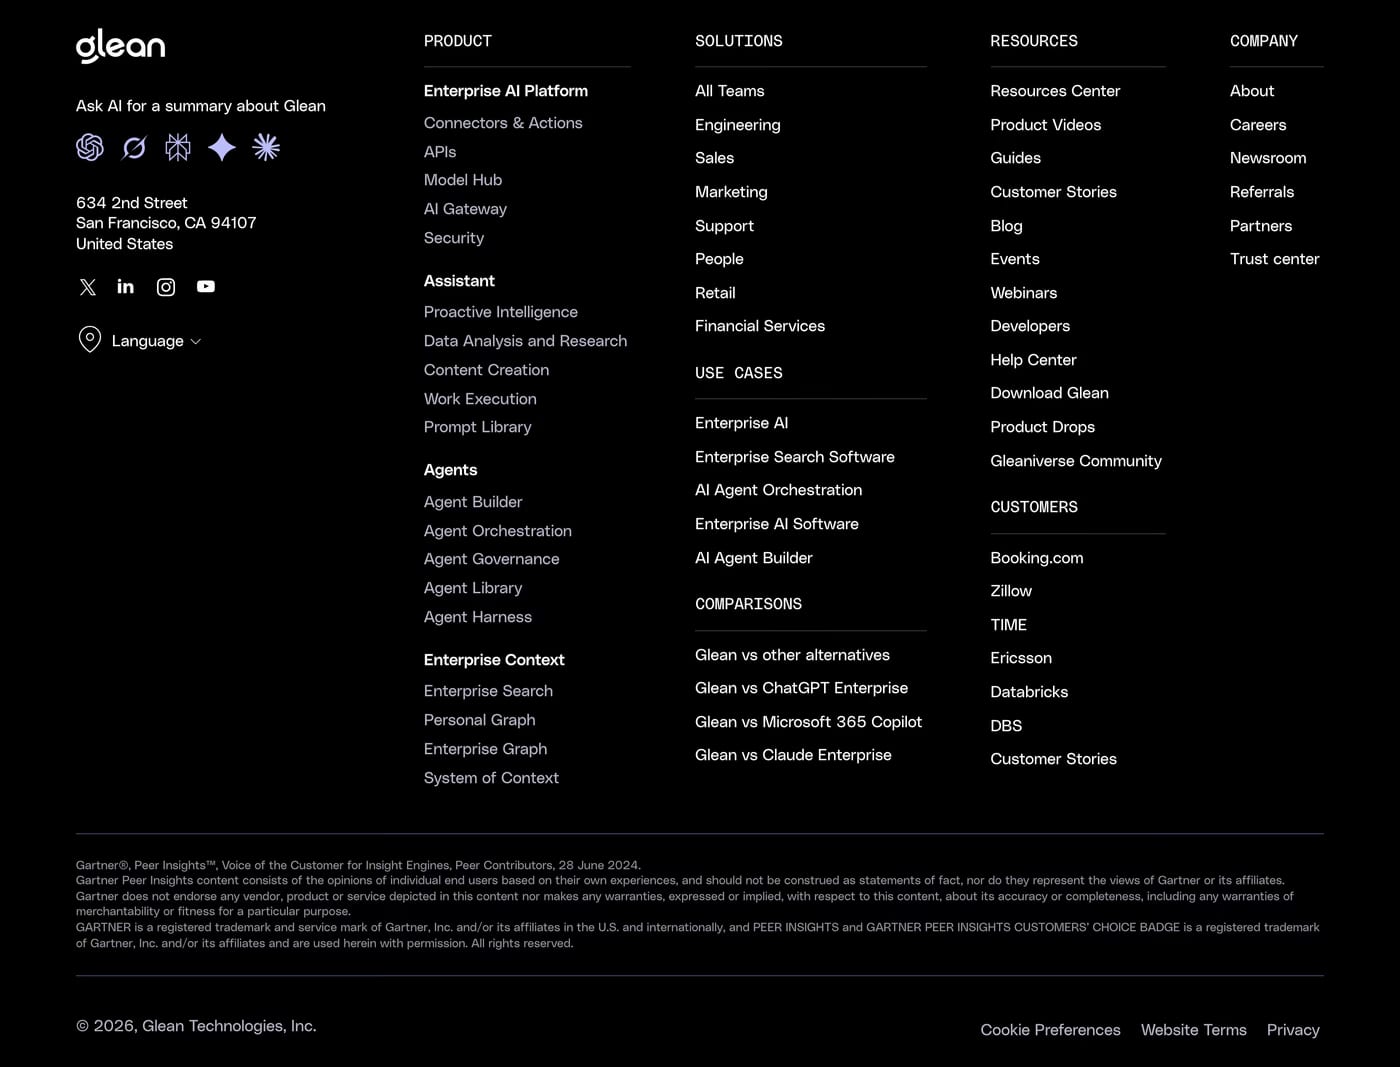Screen dimensions: 1400x1067
Task: Open Glean vs Microsoft 365 Copilot
Action: (x=809, y=722)
